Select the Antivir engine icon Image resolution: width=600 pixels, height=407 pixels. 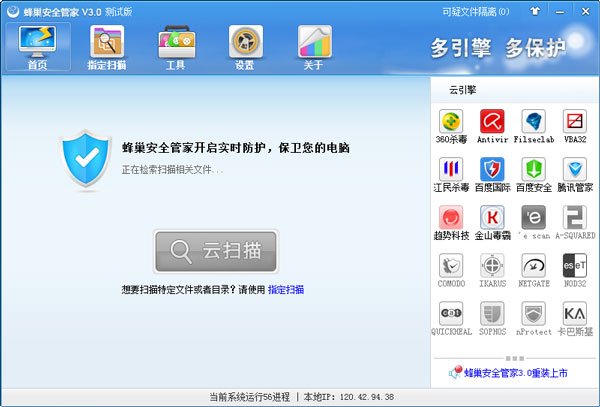coord(492,122)
